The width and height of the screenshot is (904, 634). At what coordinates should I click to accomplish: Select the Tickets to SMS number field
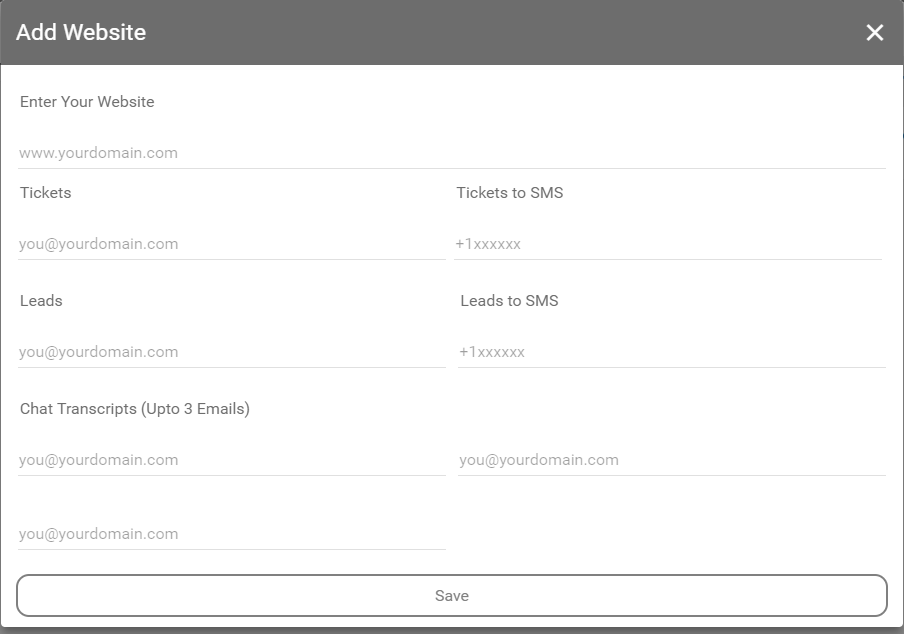tap(668, 244)
